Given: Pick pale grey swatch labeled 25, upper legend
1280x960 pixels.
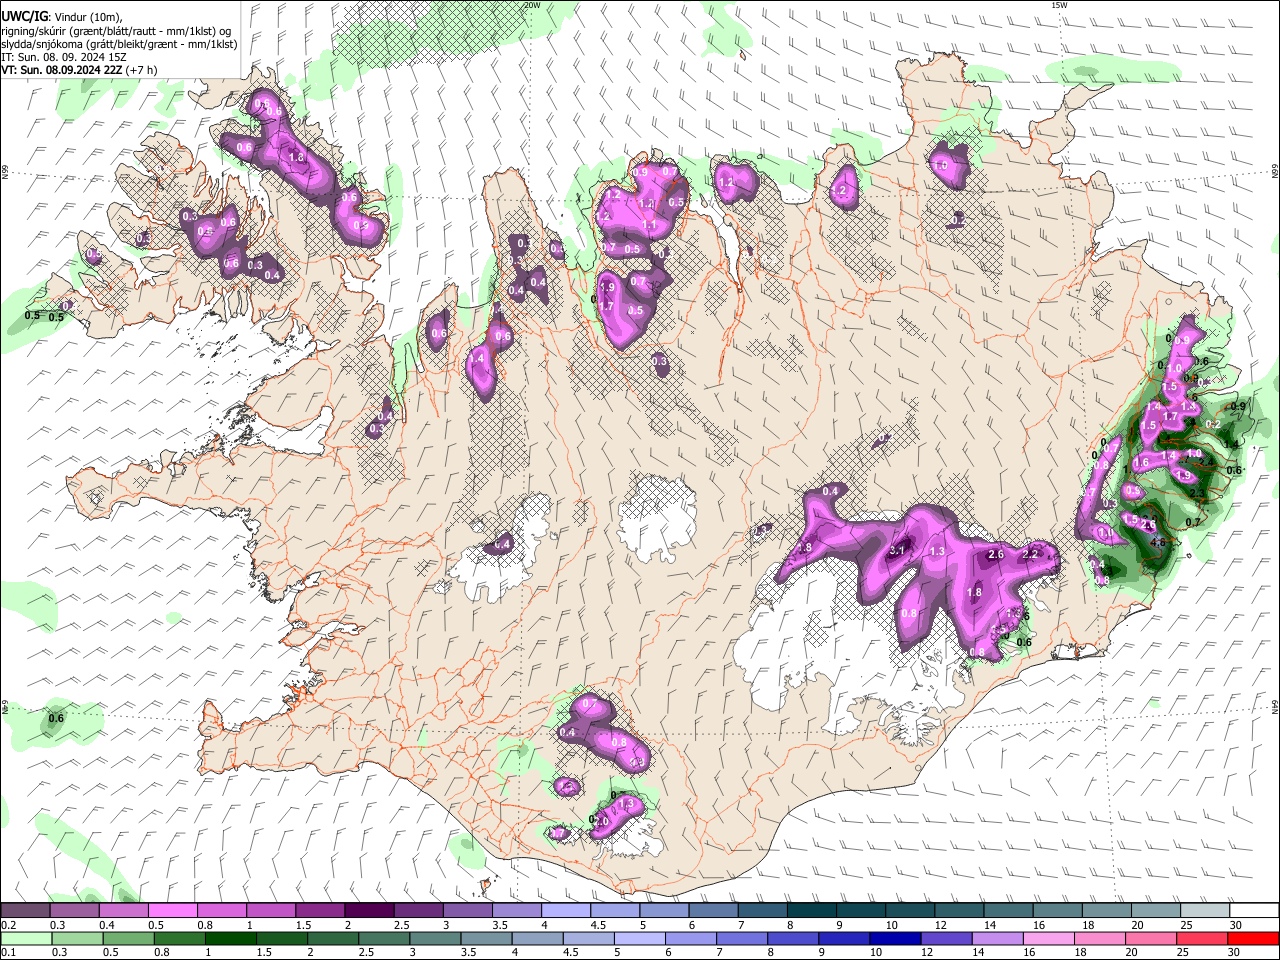Looking at the screenshot, I should (x=1204, y=911).
